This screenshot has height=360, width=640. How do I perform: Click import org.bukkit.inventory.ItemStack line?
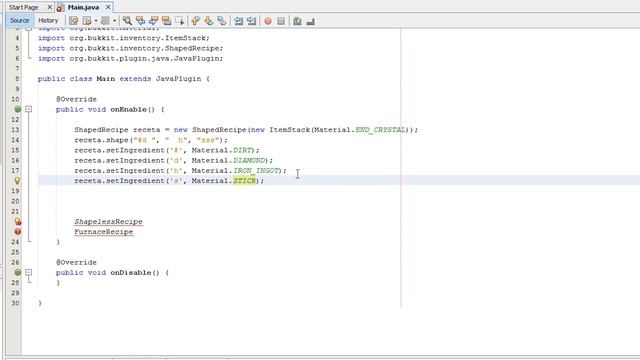pyautogui.click(x=124, y=38)
